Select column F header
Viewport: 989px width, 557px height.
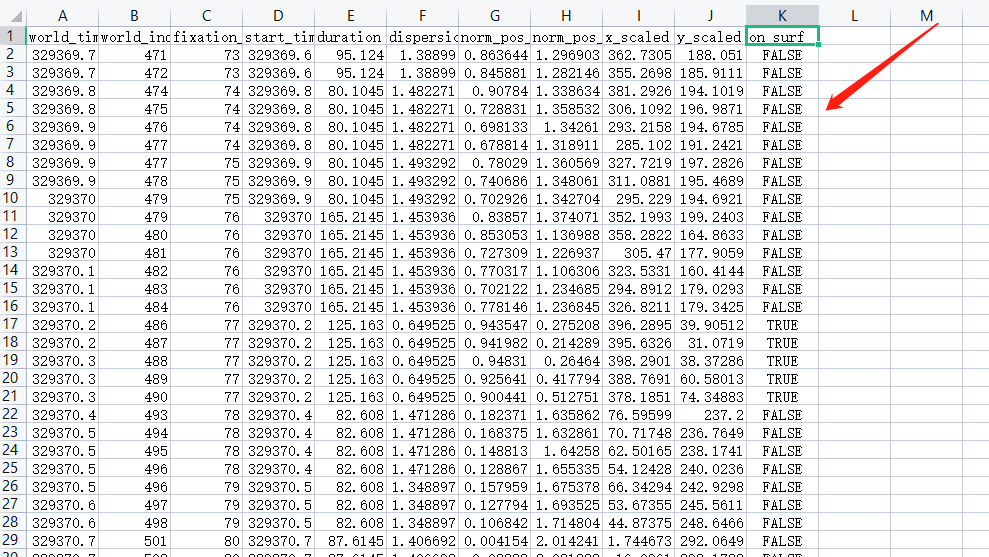click(422, 15)
